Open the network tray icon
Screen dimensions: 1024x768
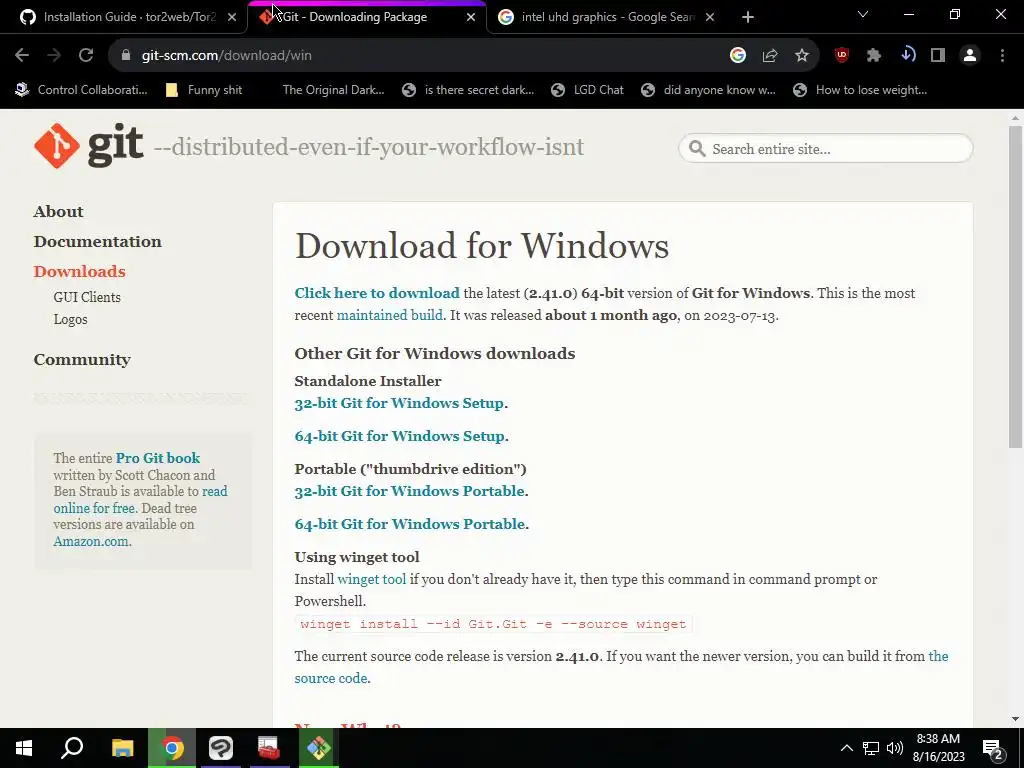[871, 748]
